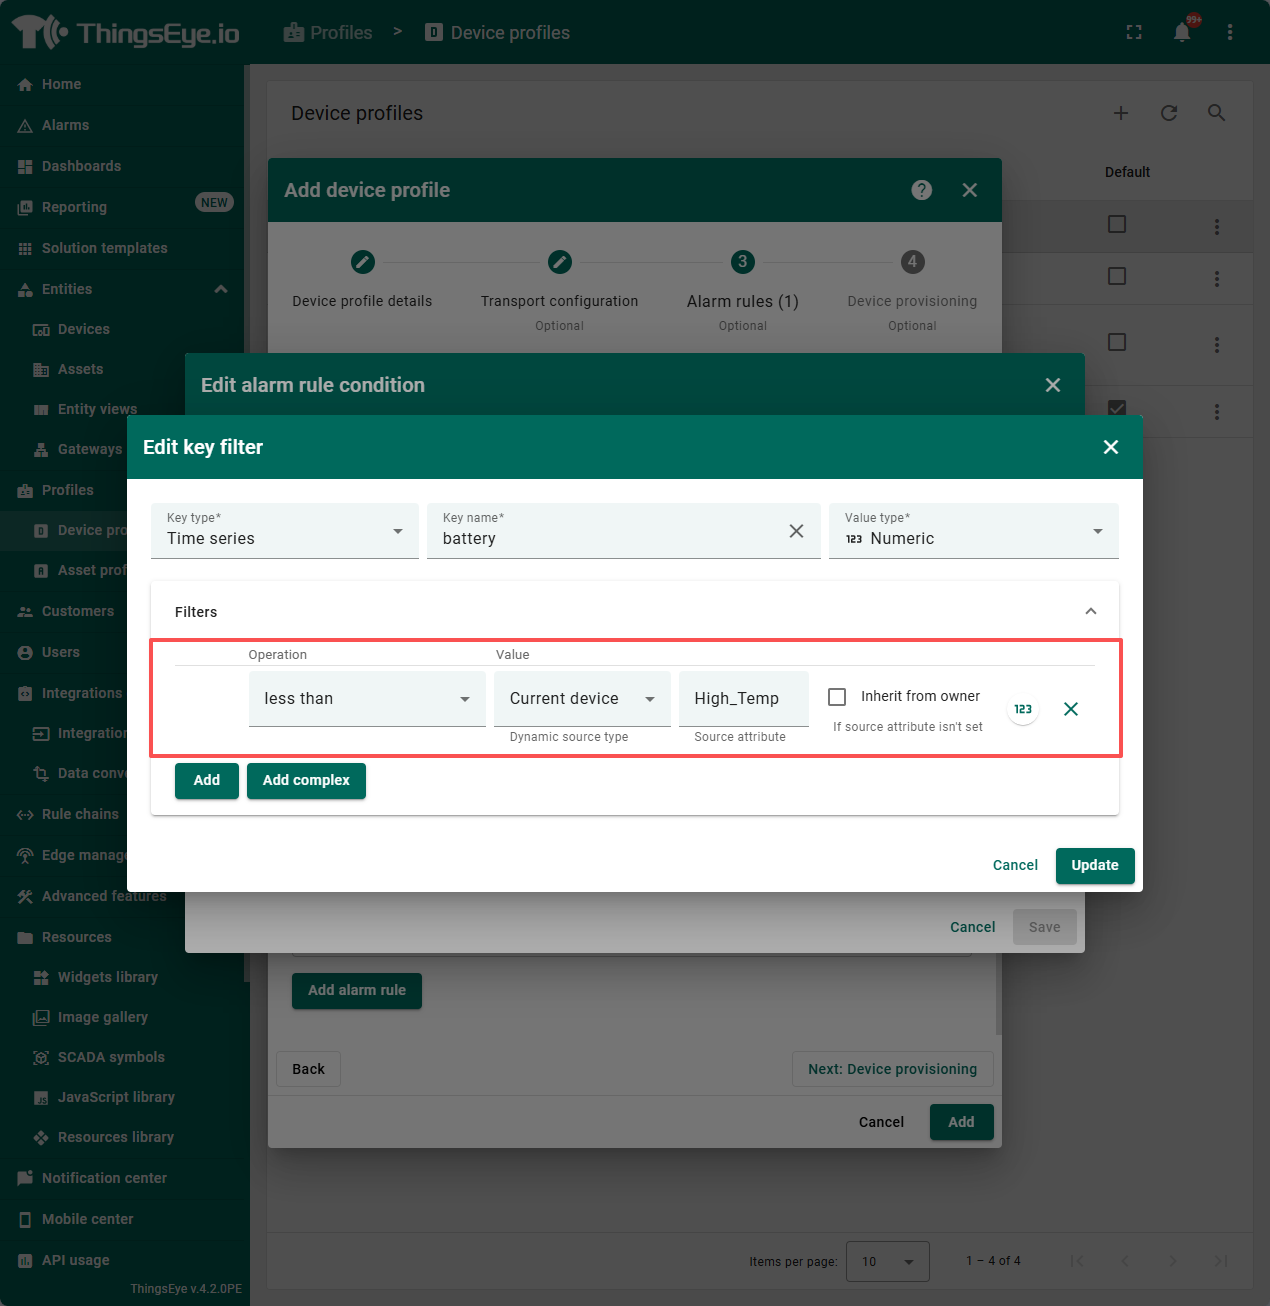Check the Default box in third row
The image size is (1270, 1306).
click(x=1117, y=342)
